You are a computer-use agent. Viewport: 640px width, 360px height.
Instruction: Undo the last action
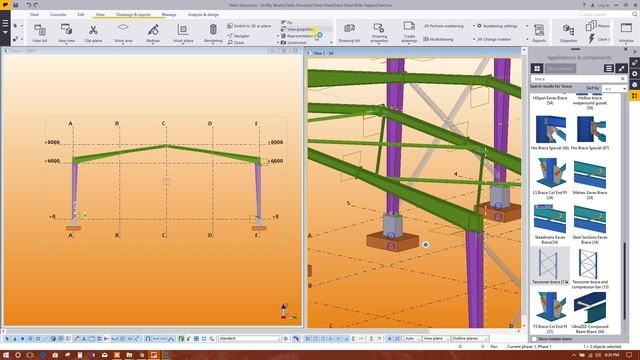[29, 5]
